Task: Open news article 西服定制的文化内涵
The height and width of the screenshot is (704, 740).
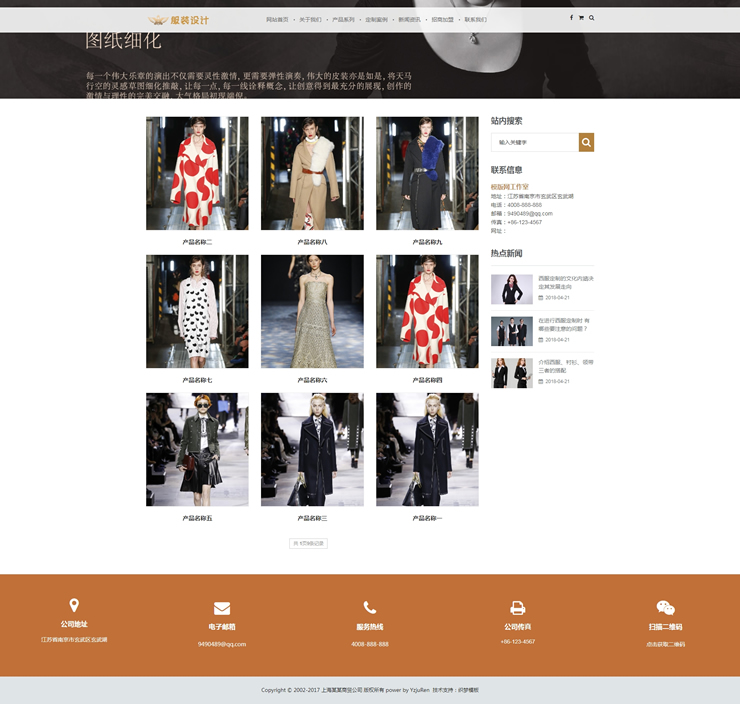Action: click(565, 282)
